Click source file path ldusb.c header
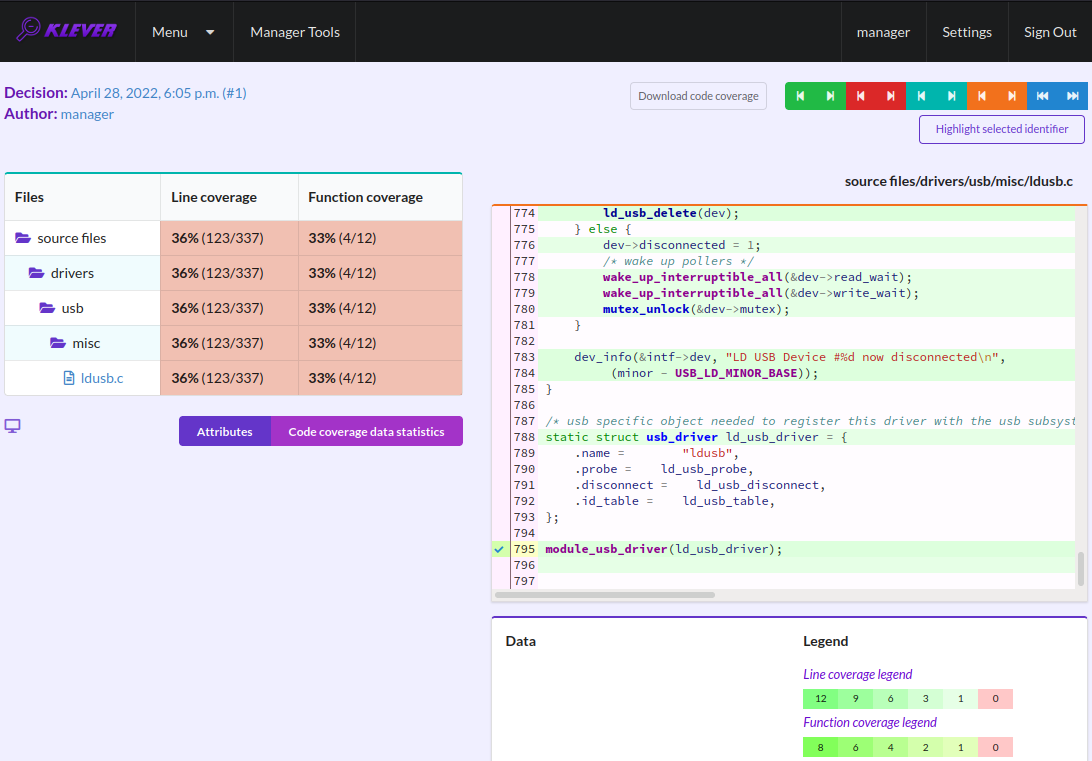 pyautogui.click(x=958, y=182)
